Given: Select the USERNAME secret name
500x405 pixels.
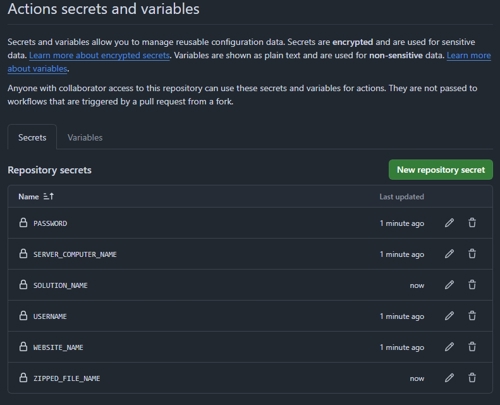Looking at the screenshot, I should (50, 316).
